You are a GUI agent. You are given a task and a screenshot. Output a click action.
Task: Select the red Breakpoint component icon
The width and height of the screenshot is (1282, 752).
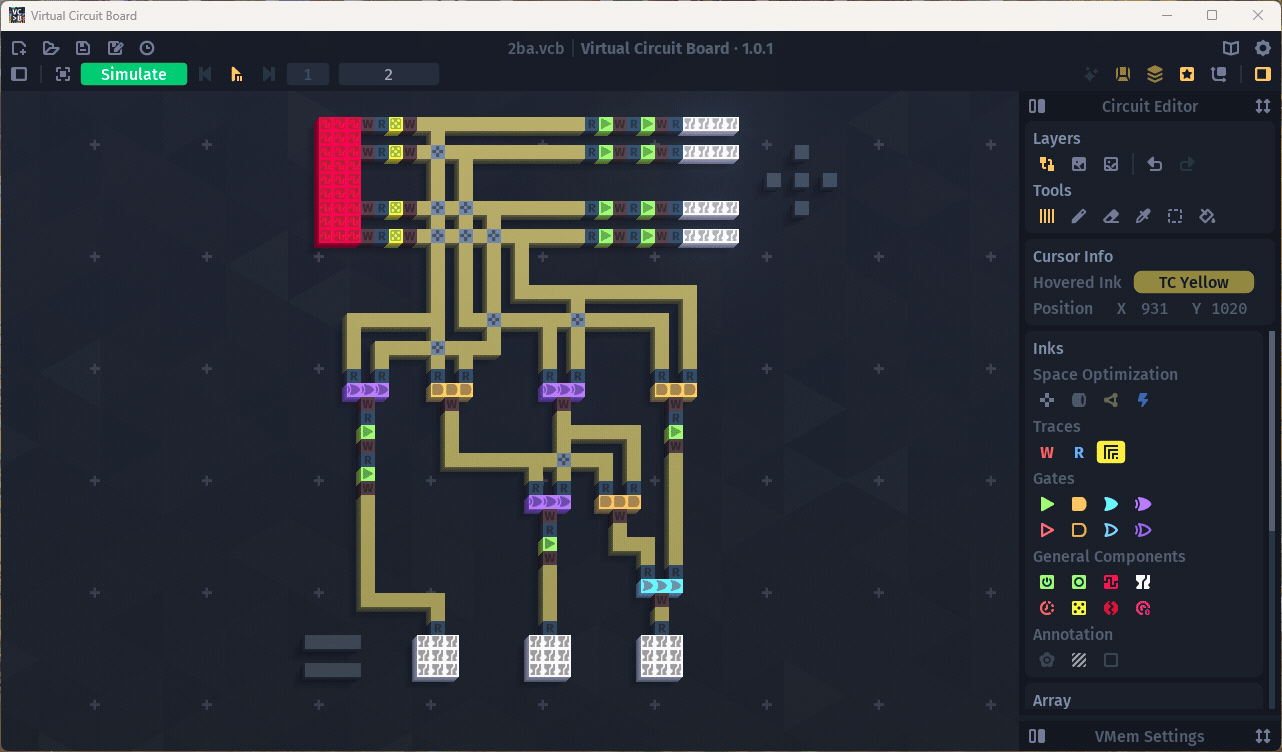pos(1111,608)
